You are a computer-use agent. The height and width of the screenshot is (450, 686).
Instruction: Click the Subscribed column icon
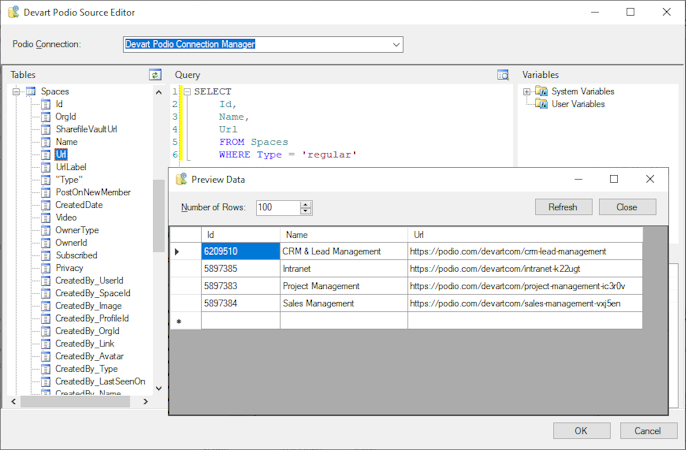[x=45, y=255]
